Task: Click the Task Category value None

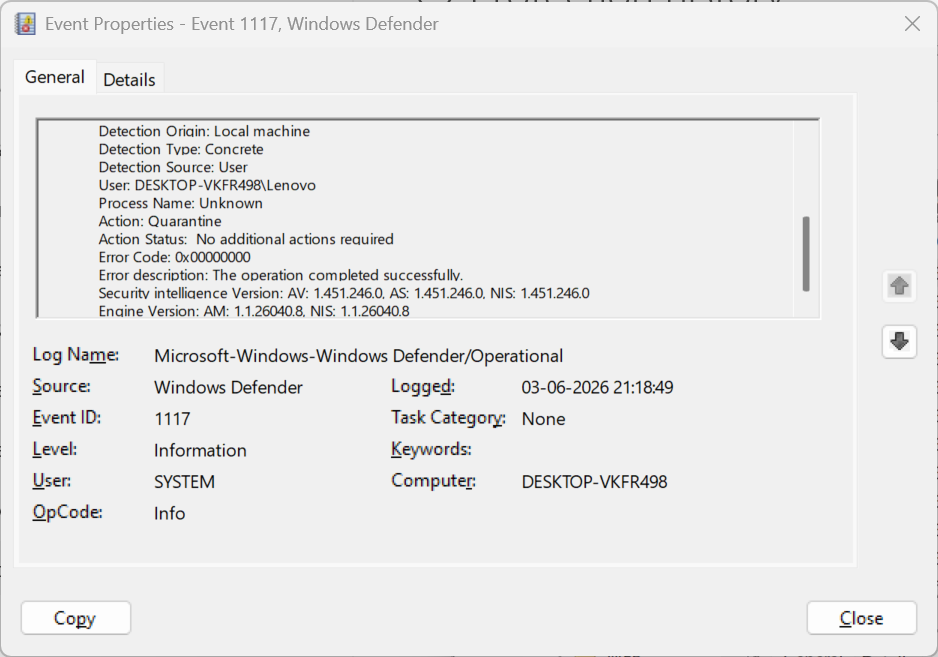Action: (543, 419)
